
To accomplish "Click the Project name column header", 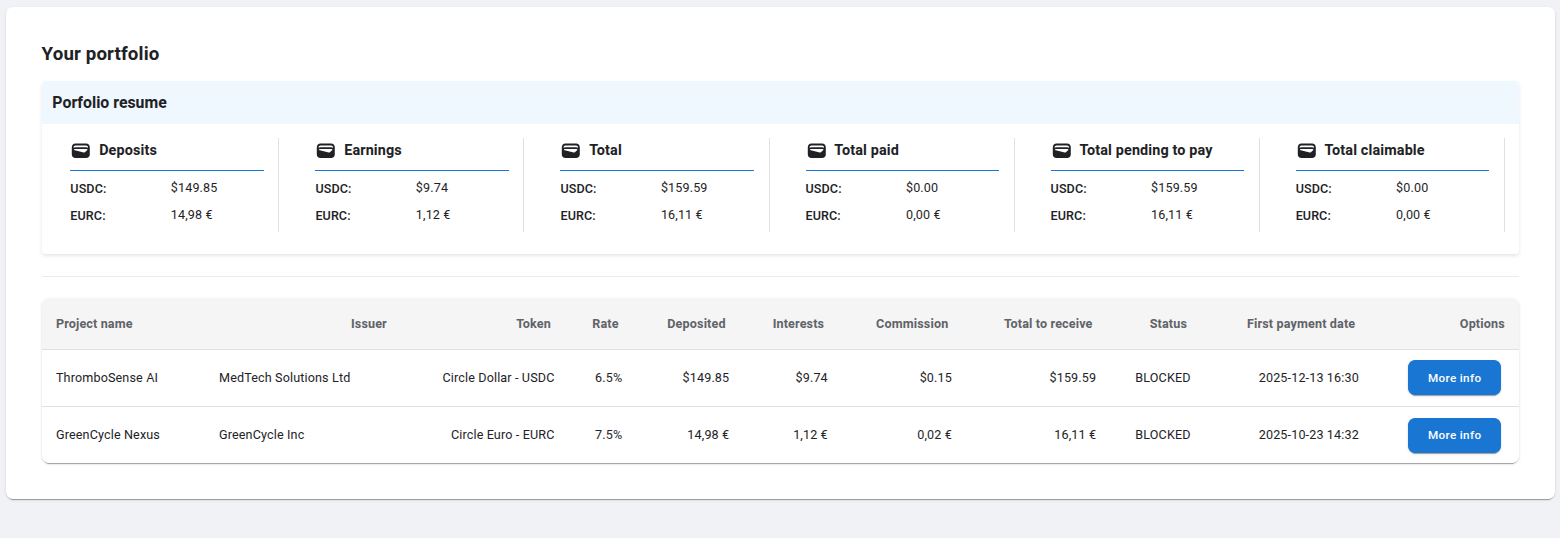I will click(x=94, y=324).
